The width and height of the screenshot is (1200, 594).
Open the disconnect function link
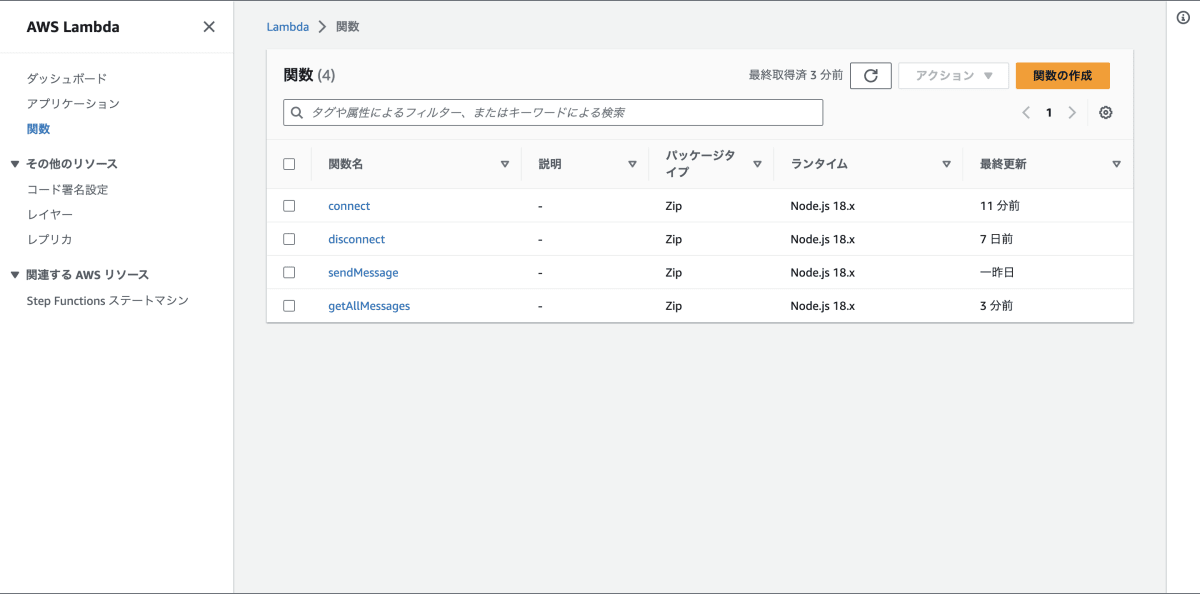click(356, 239)
